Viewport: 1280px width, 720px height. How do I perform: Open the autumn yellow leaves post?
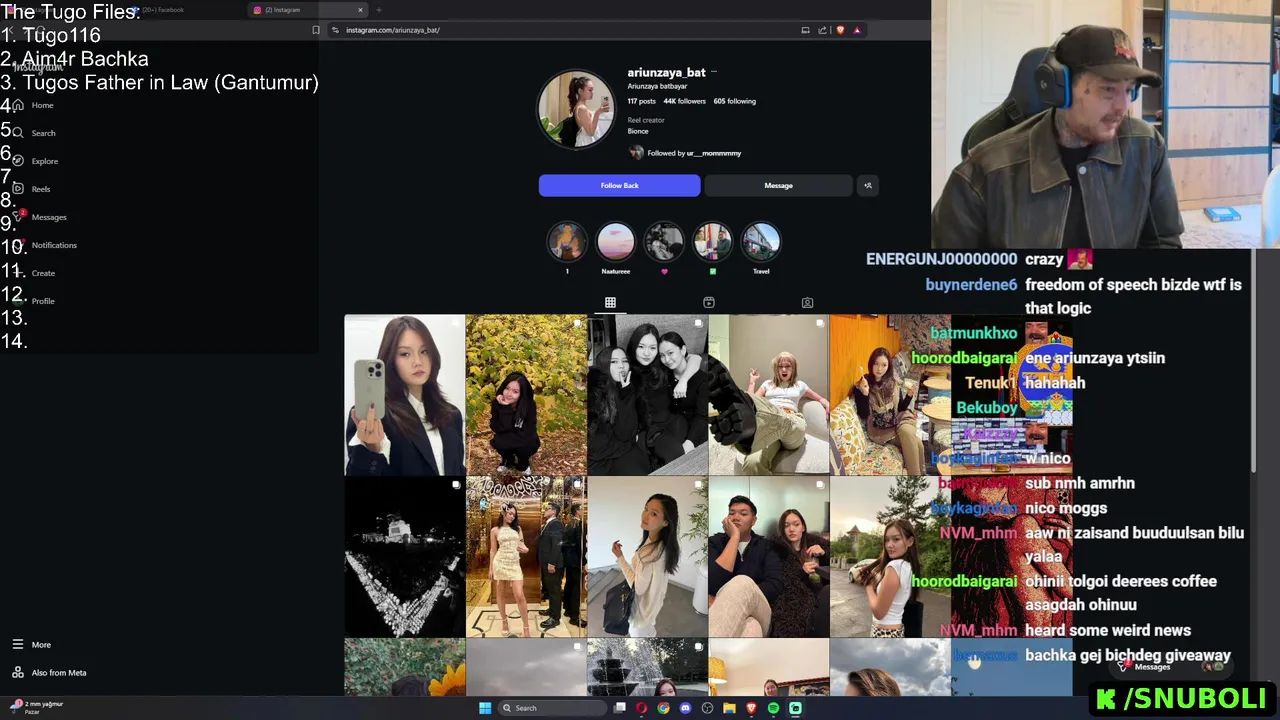526,395
